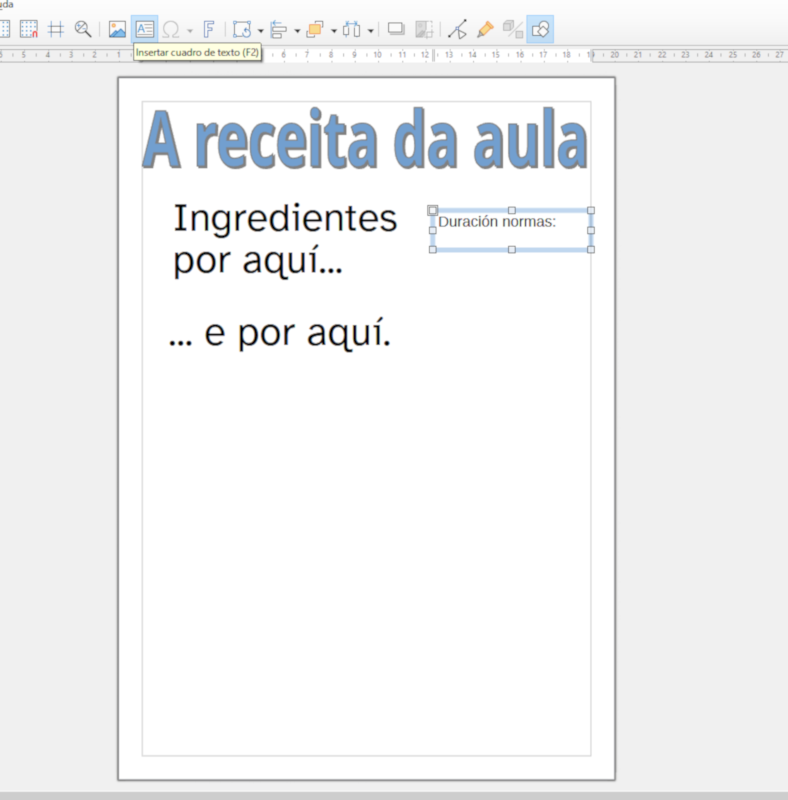Expand the Transformations dropdown arrow
Image resolution: width=788 pixels, height=800 pixels.
coord(260,30)
